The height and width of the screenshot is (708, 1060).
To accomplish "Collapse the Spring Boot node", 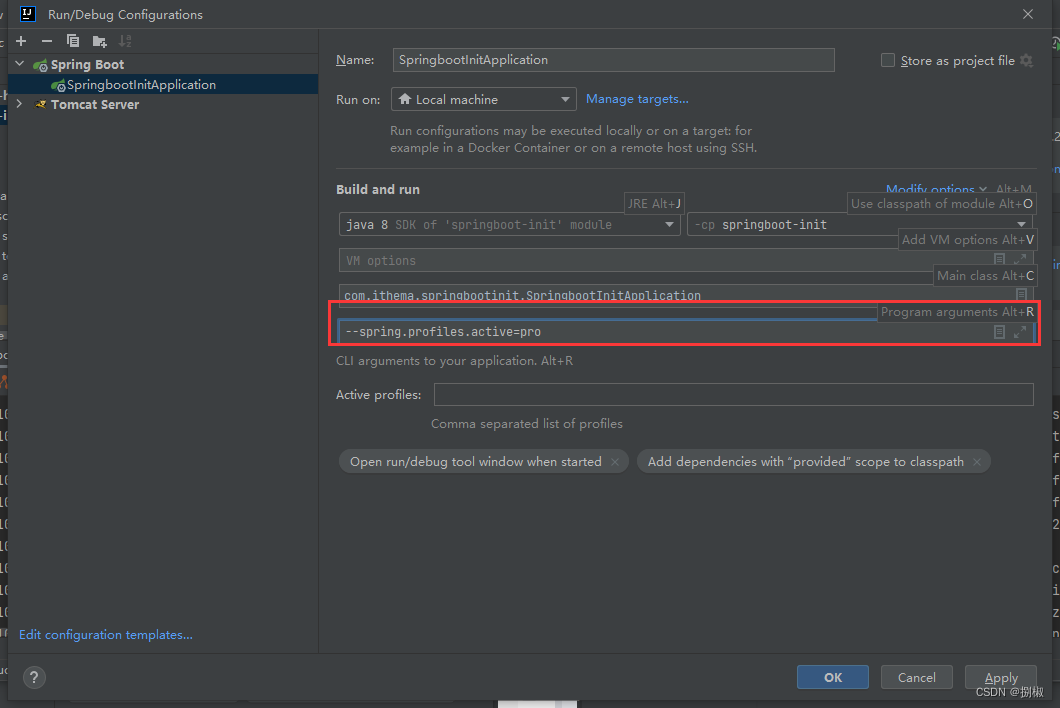I will (x=20, y=64).
